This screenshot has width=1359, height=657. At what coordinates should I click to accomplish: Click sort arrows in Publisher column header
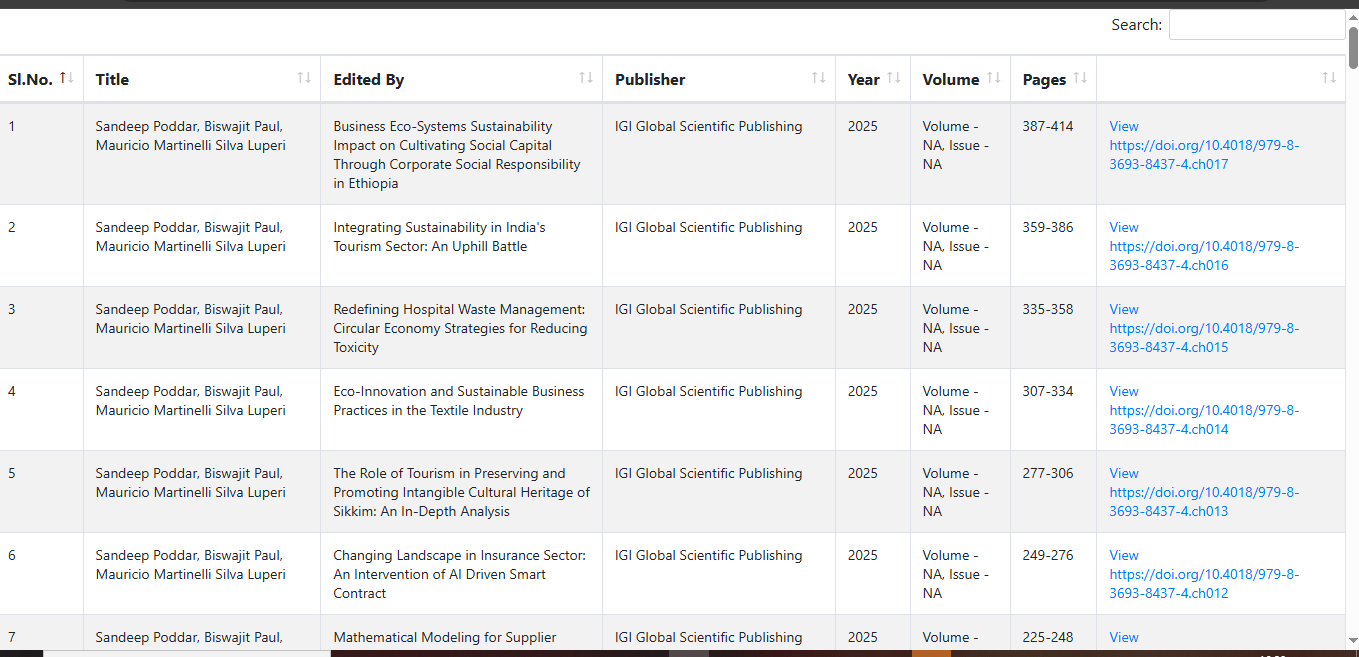(x=819, y=78)
